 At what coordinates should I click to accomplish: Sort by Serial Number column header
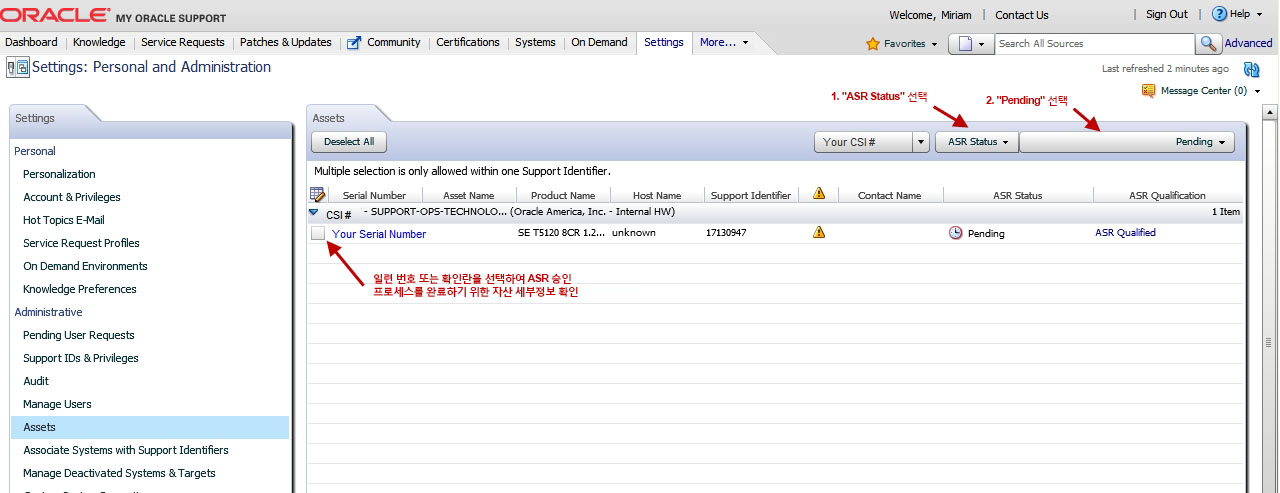374,195
